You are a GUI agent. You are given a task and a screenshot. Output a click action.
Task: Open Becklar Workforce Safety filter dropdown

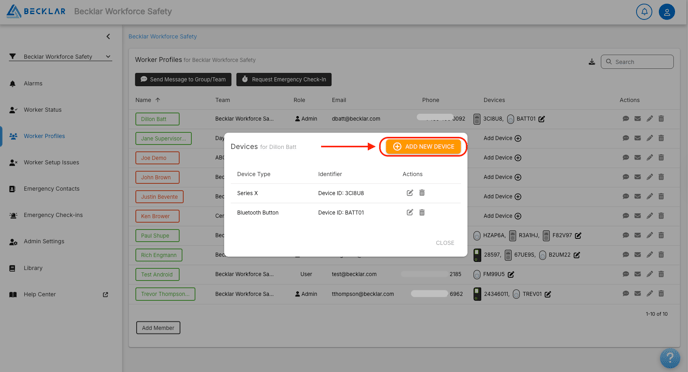pyautogui.click(x=60, y=57)
